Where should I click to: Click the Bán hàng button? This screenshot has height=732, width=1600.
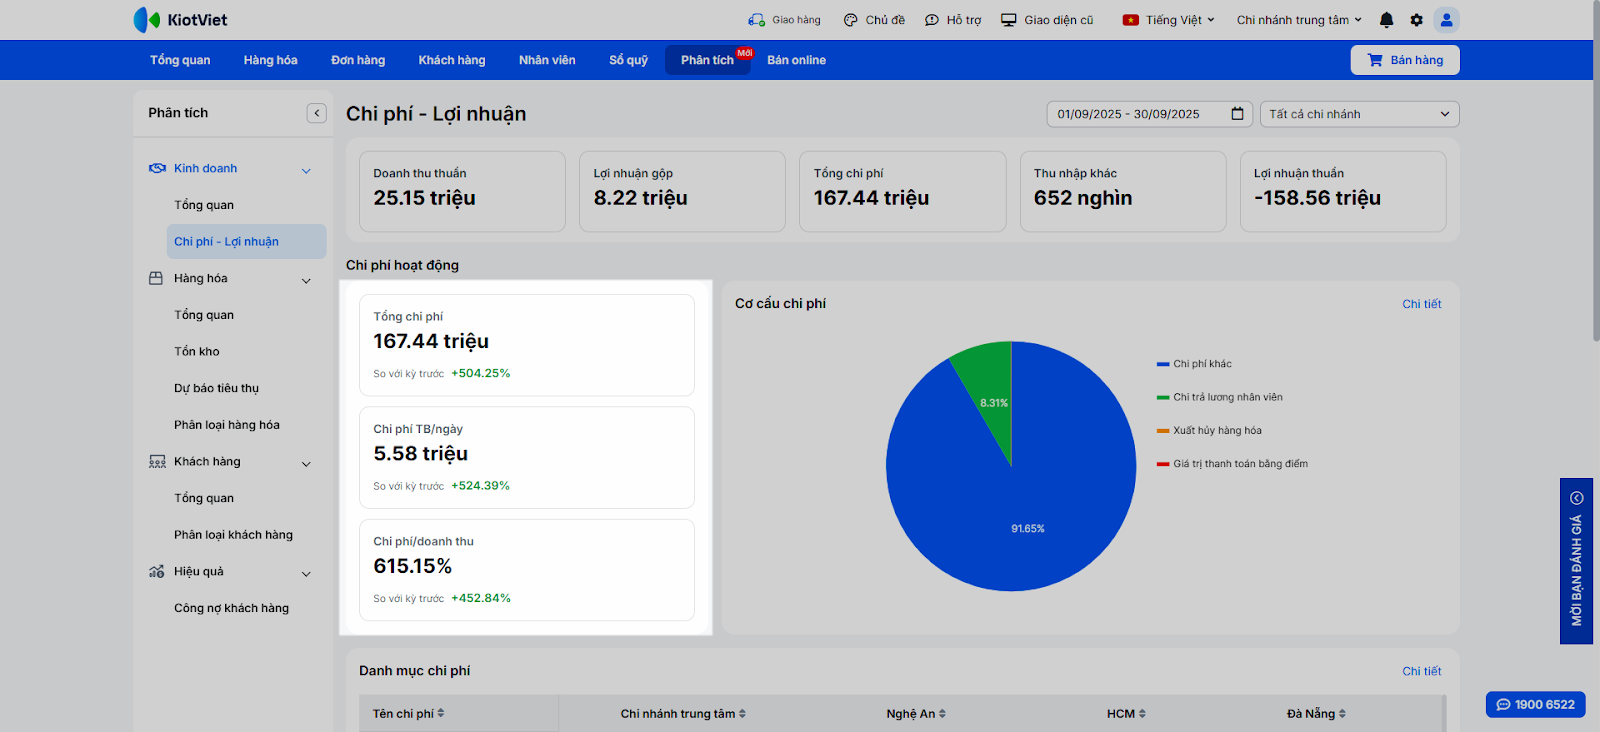1405,60
